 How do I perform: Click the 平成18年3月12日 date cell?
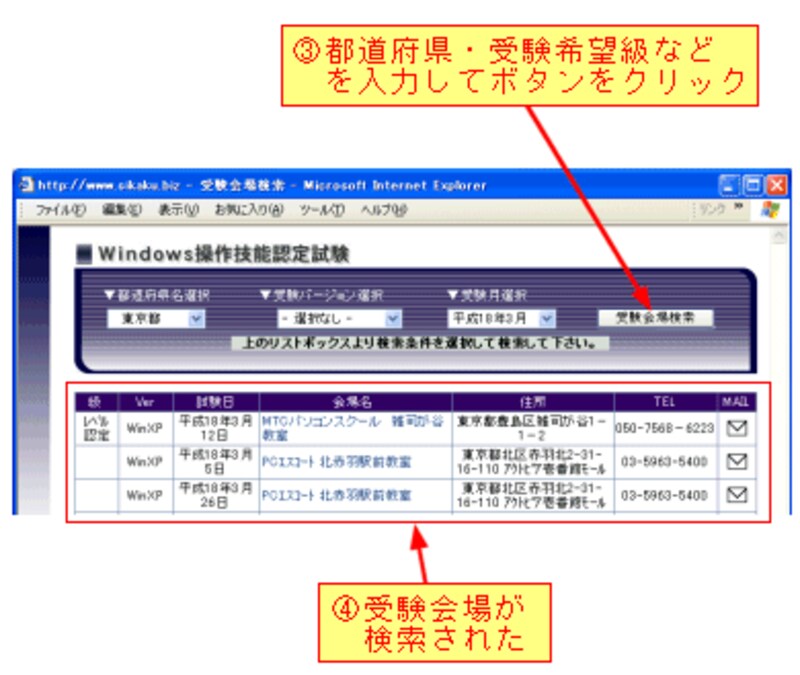coord(215,428)
